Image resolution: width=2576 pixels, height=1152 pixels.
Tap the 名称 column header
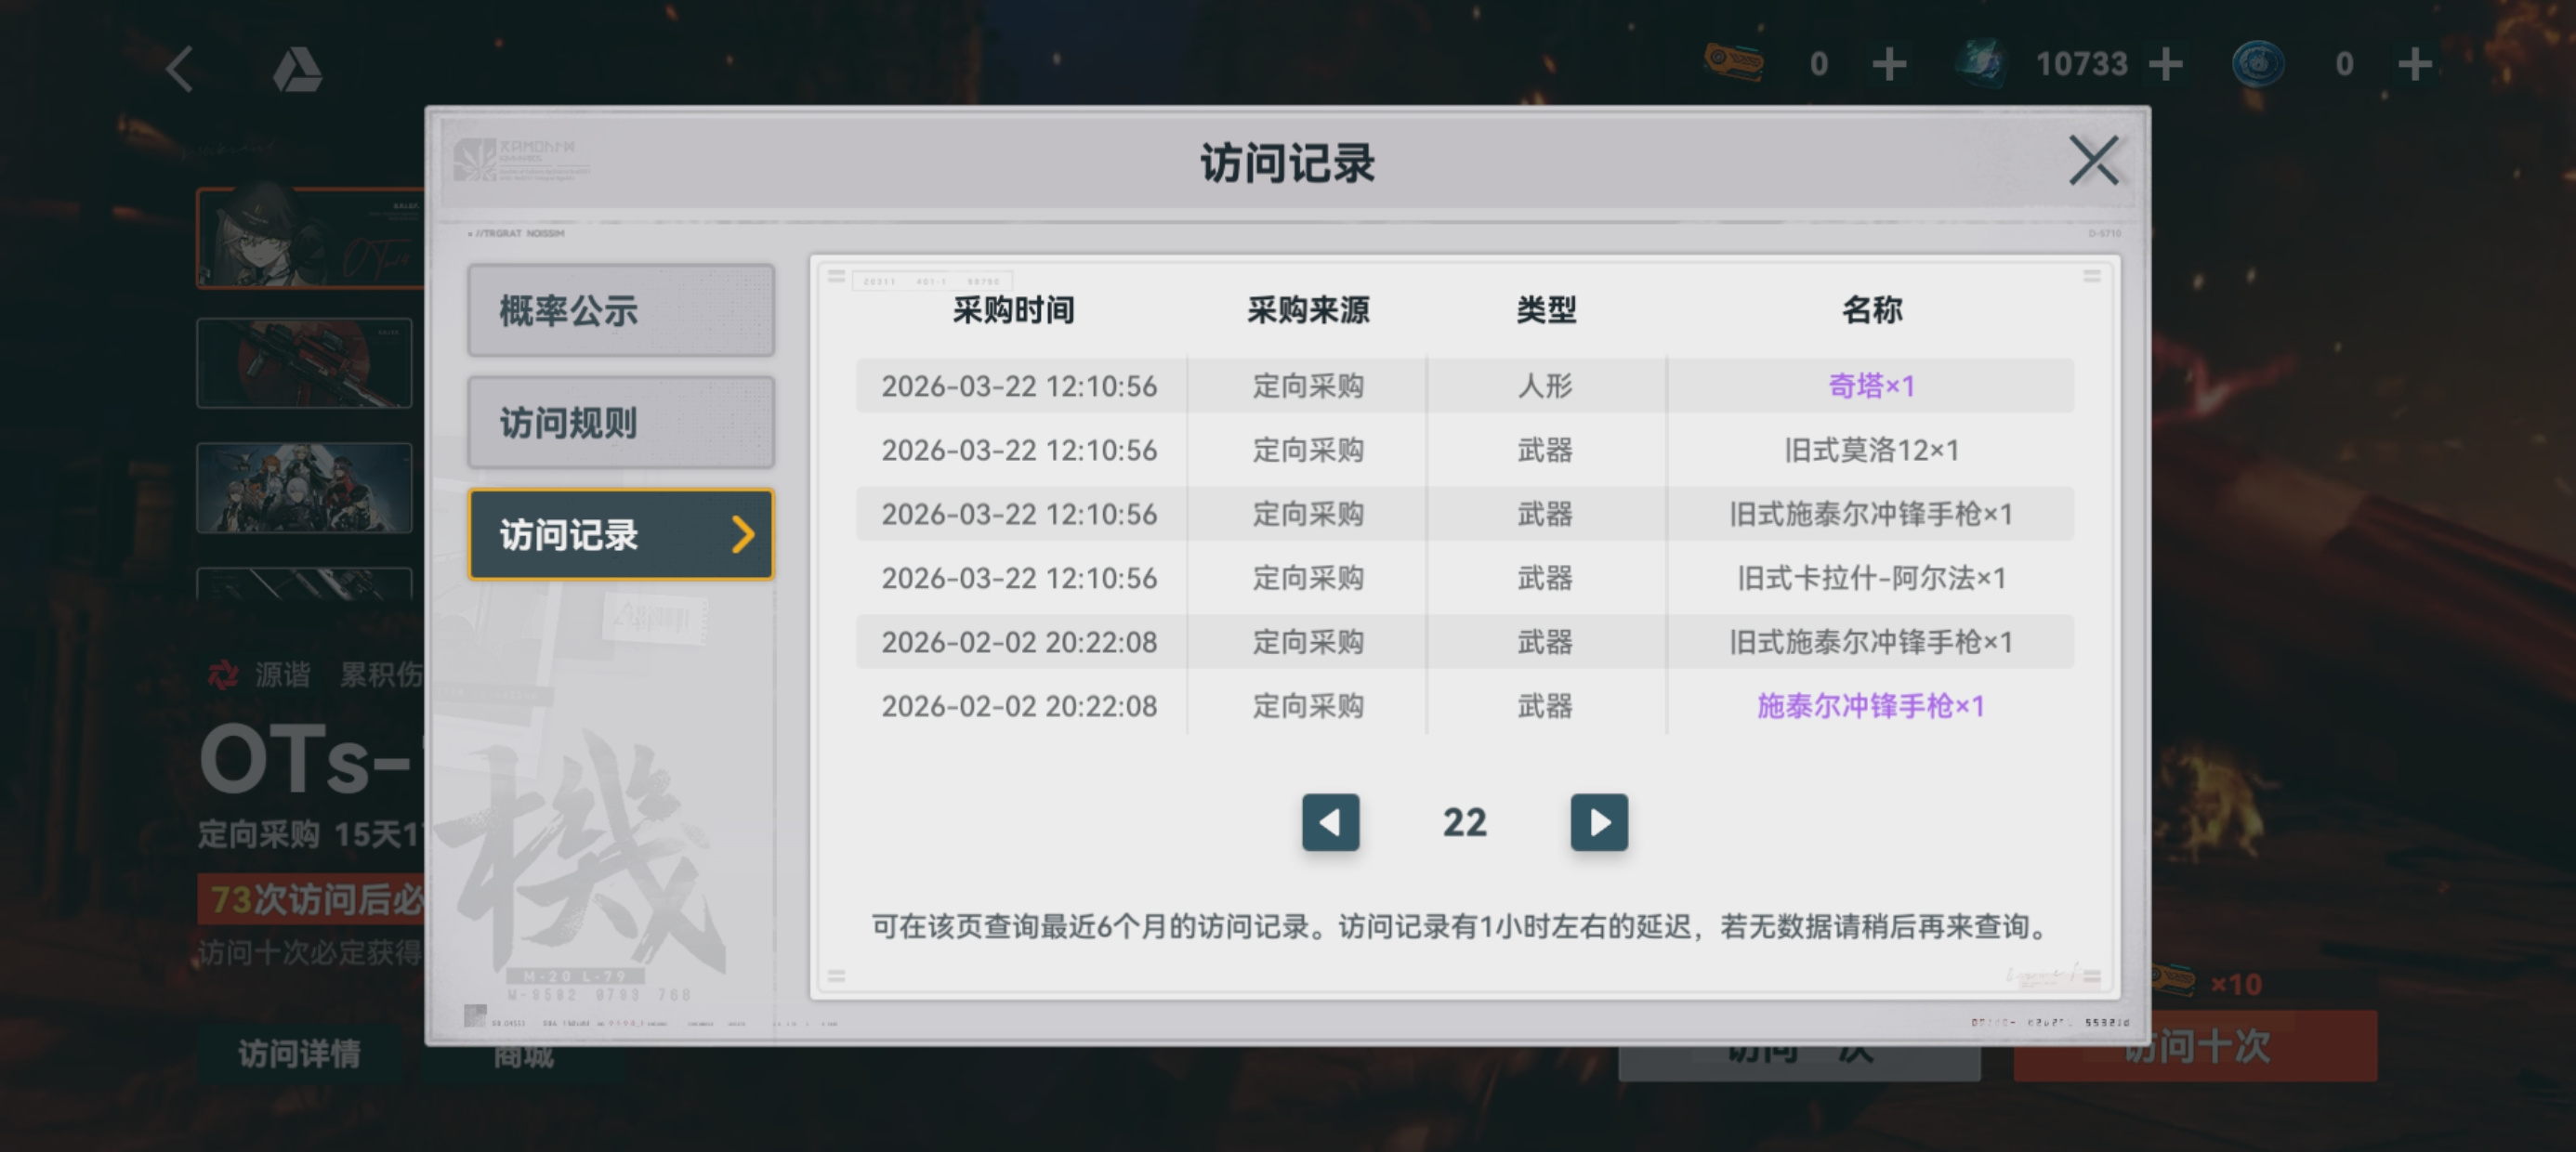click(1872, 310)
